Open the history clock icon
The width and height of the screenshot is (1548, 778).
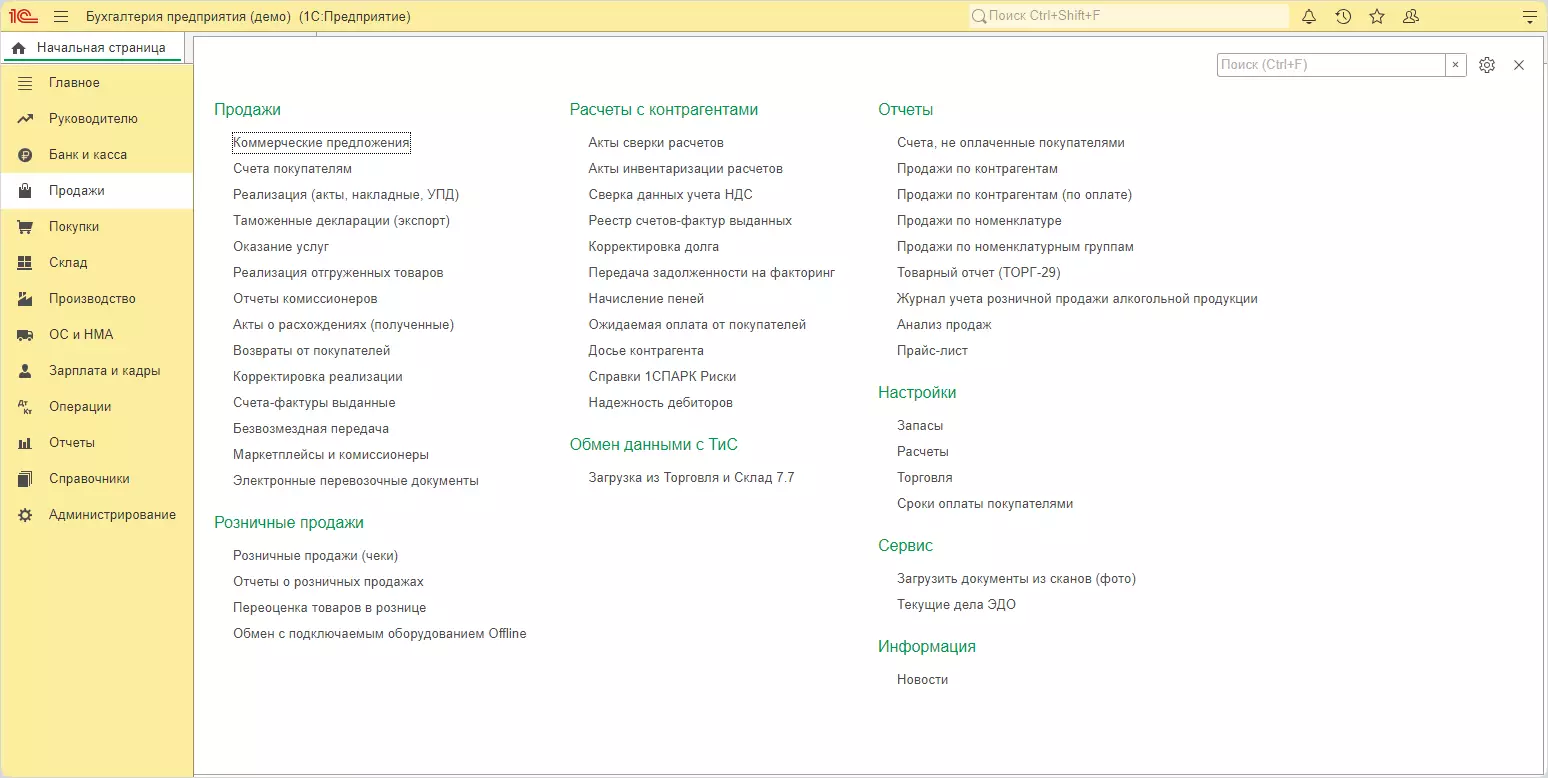tap(1343, 16)
